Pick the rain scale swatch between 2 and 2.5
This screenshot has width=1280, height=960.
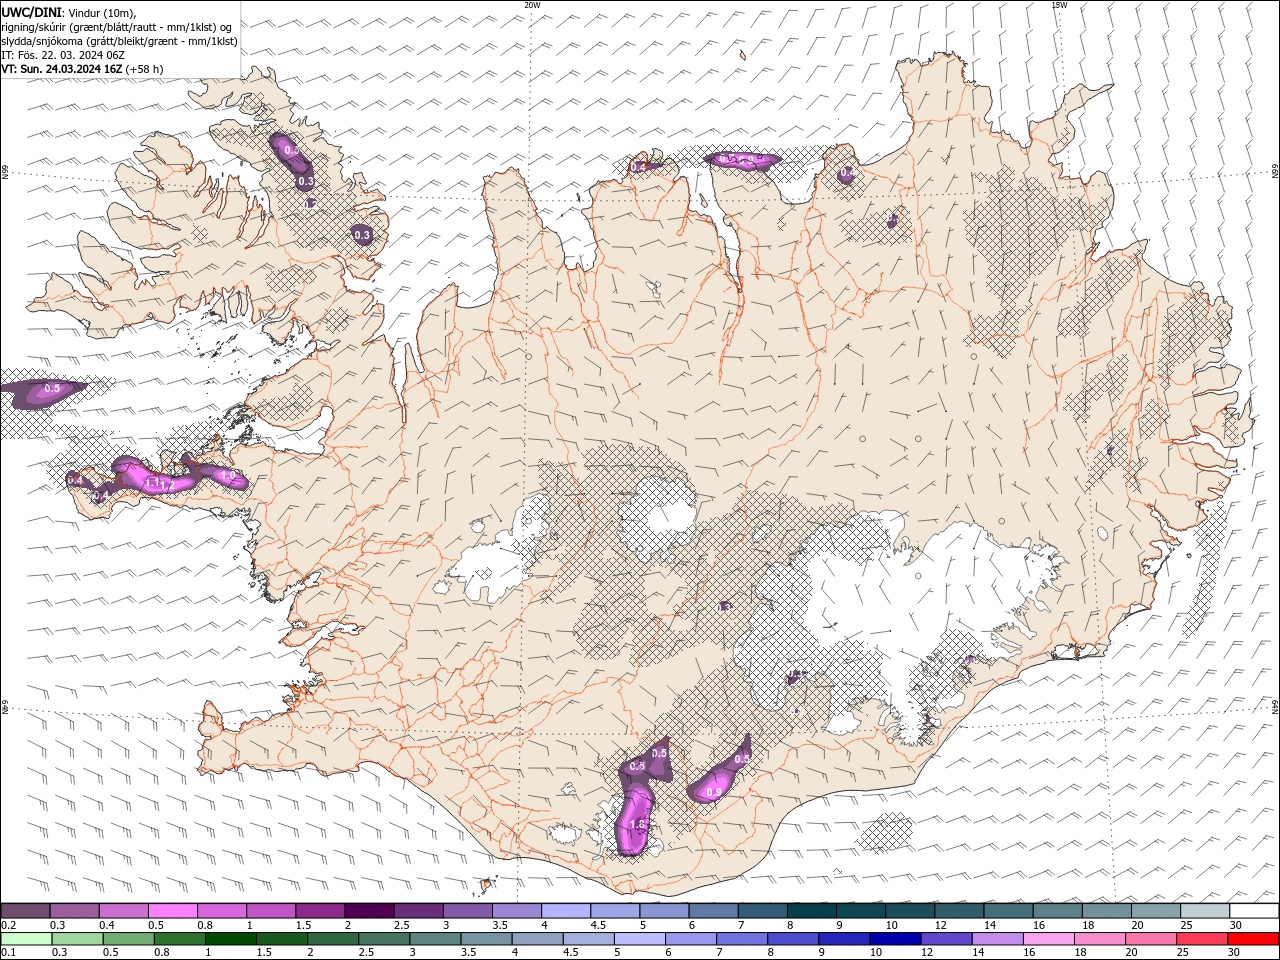[332, 939]
